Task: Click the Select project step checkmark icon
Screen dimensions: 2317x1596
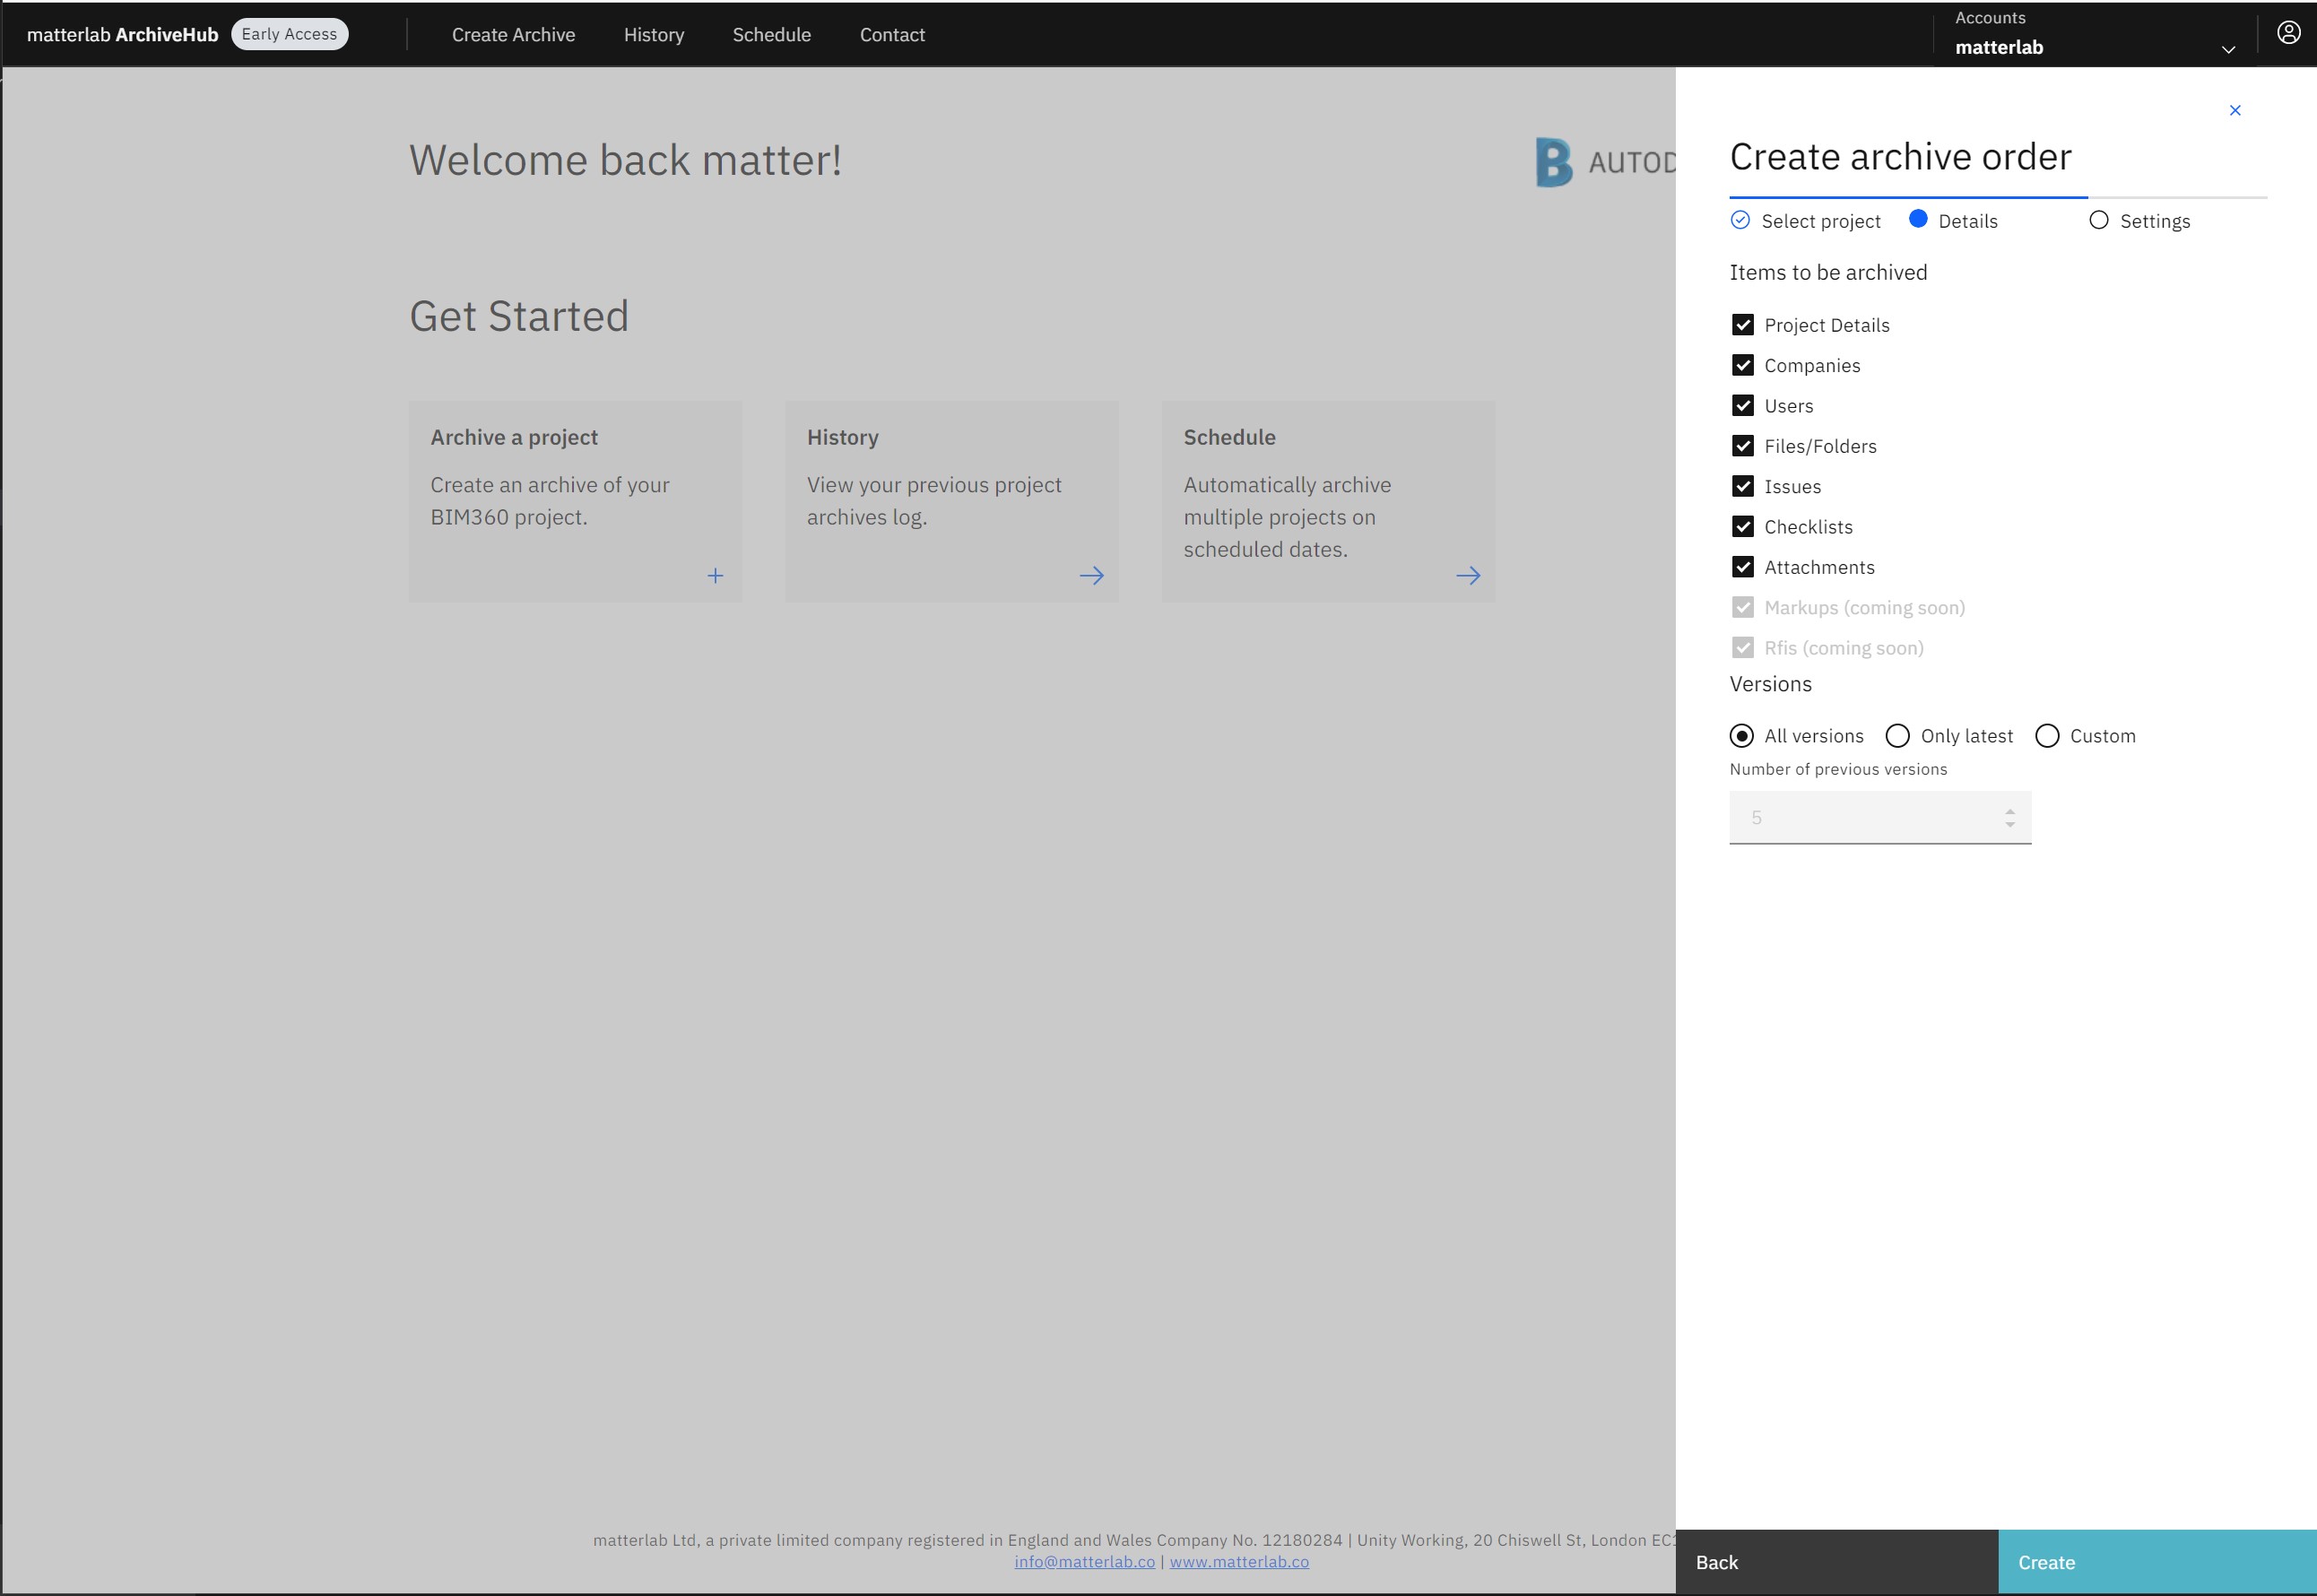Action: [x=1740, y=221]
